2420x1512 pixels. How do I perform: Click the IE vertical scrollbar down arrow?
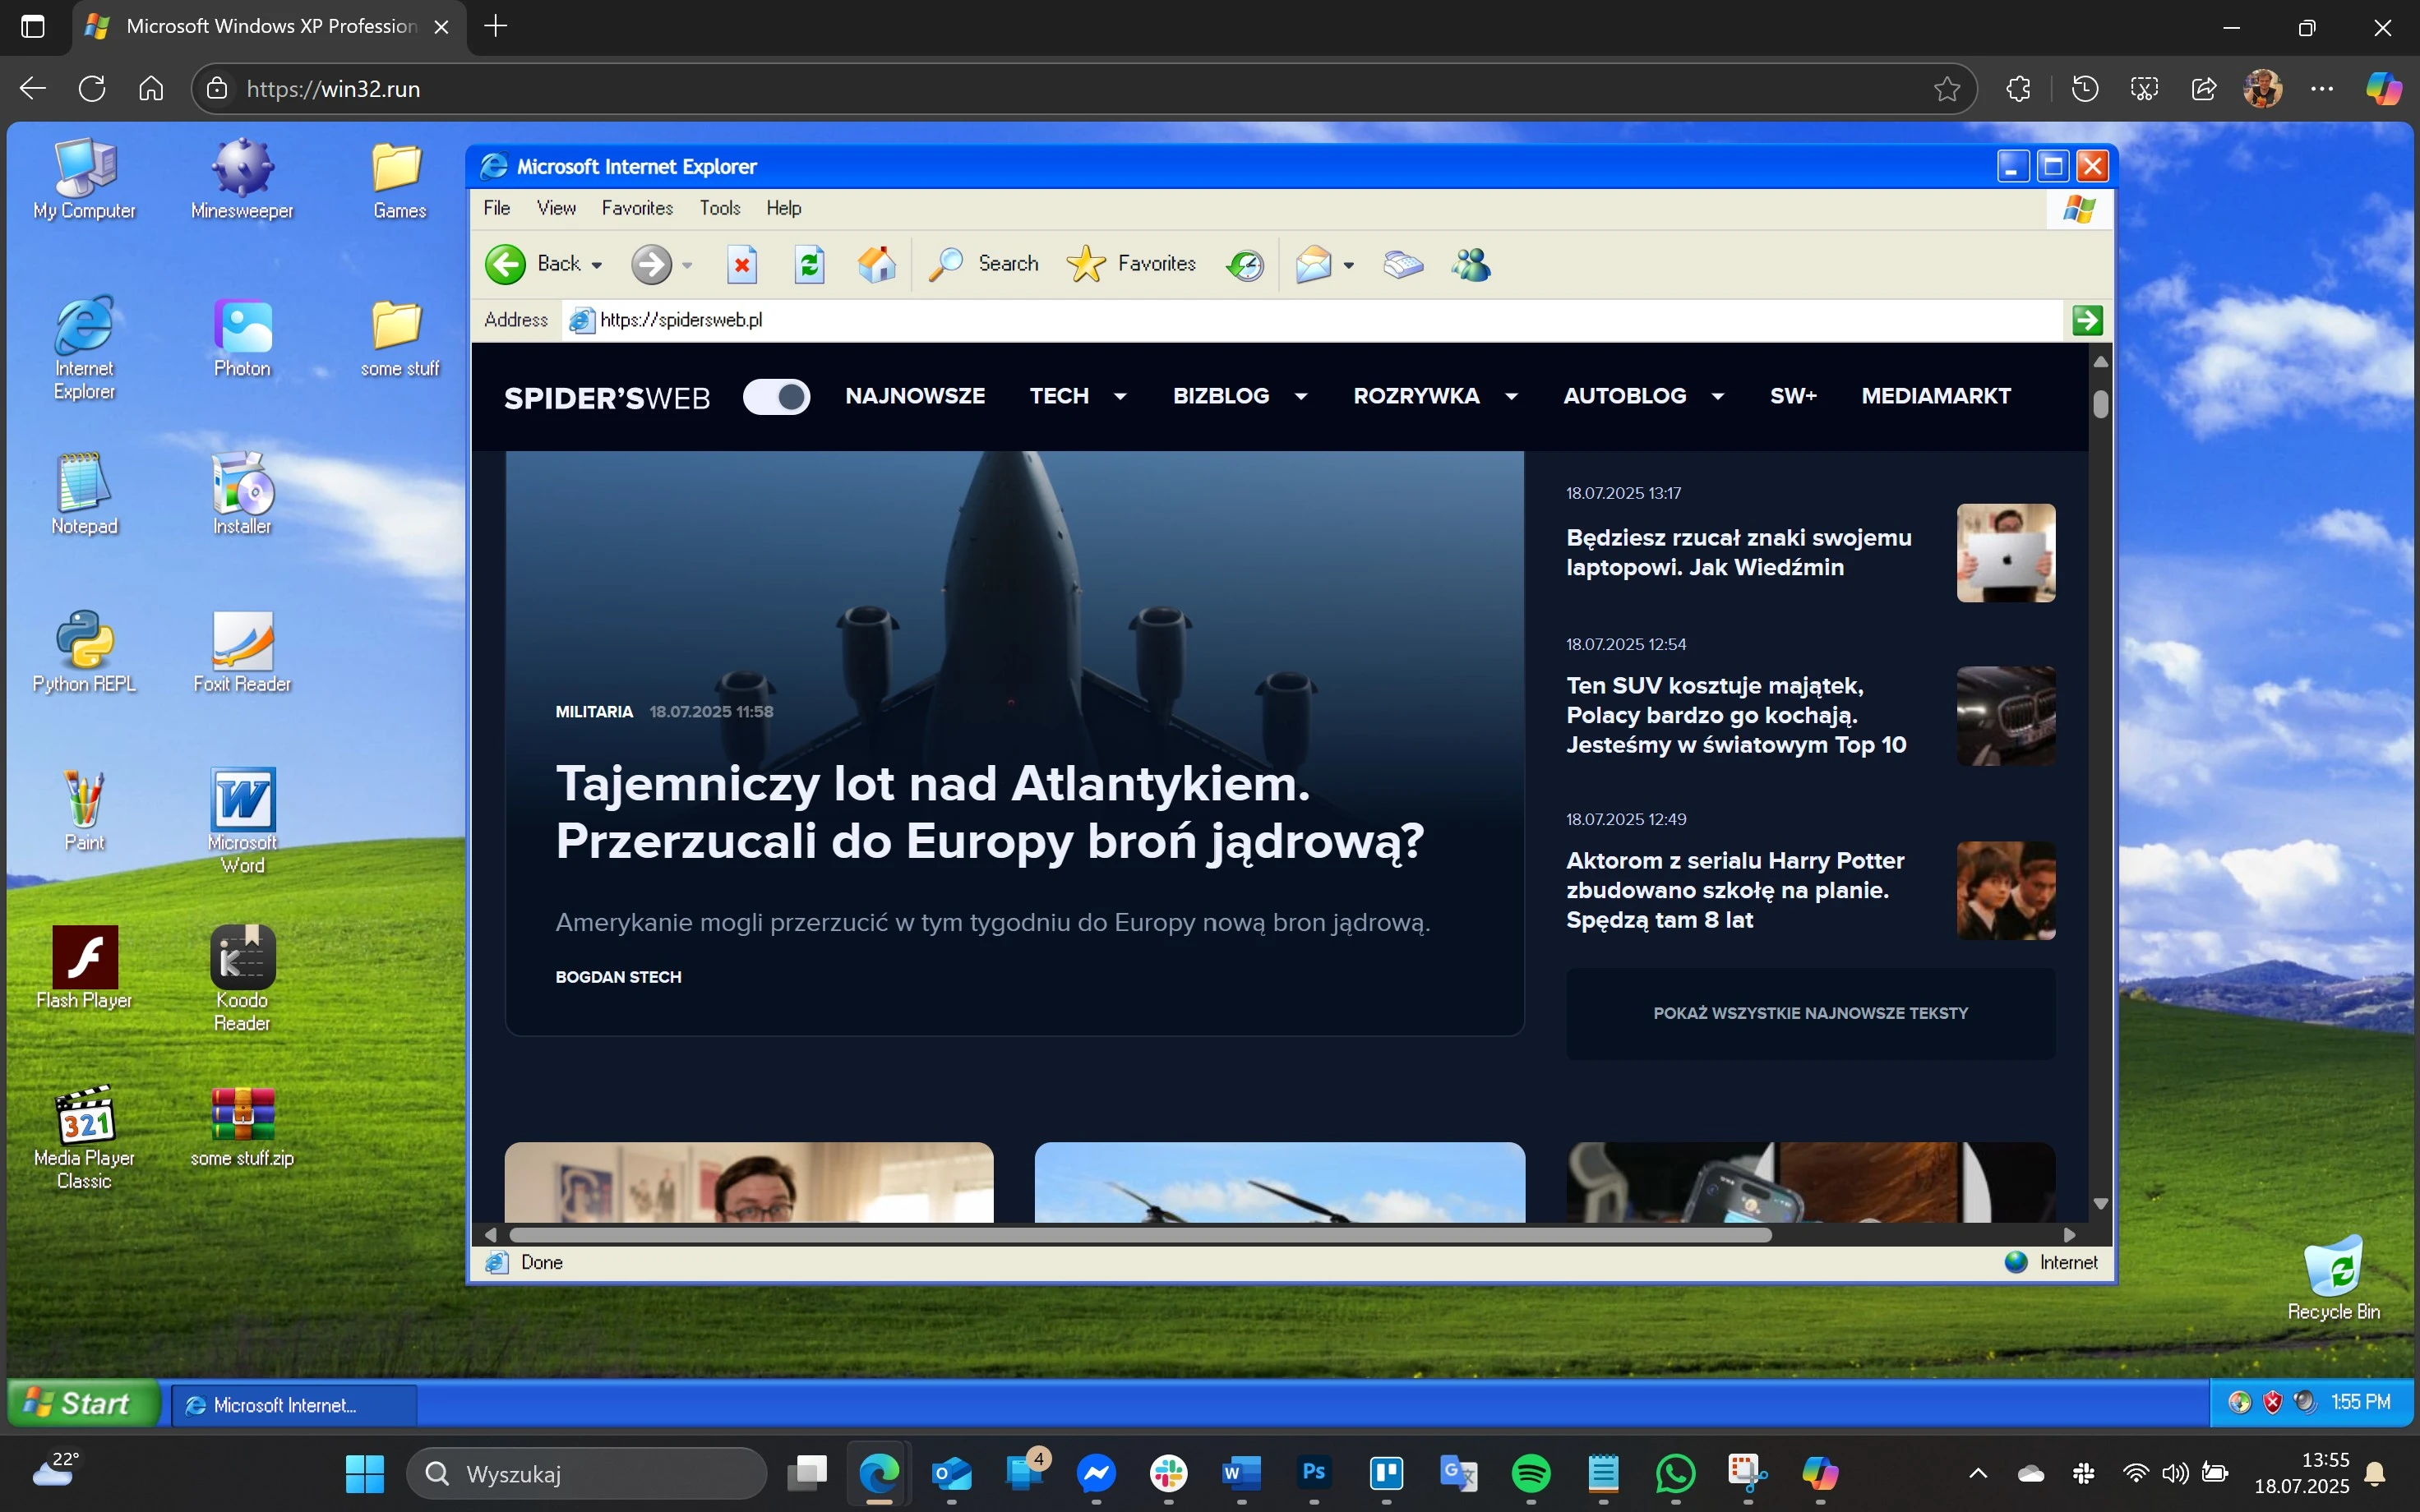coord(2100,1204)
